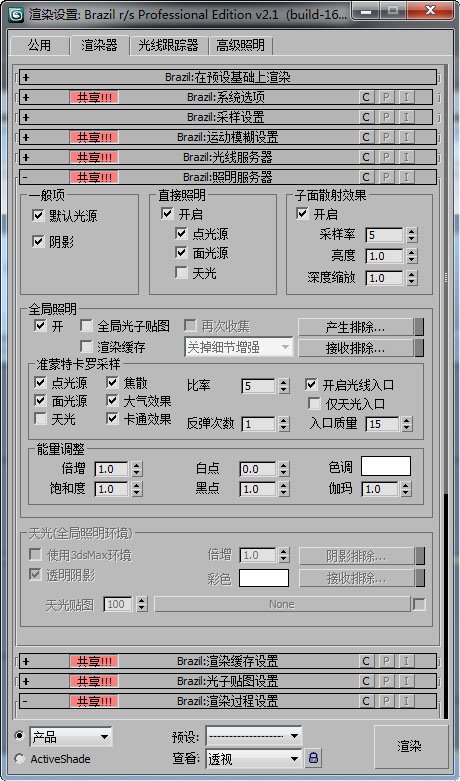Switch to the 公用 tab
The width and height of the screenshot is (460, 781).
[39, 46]
